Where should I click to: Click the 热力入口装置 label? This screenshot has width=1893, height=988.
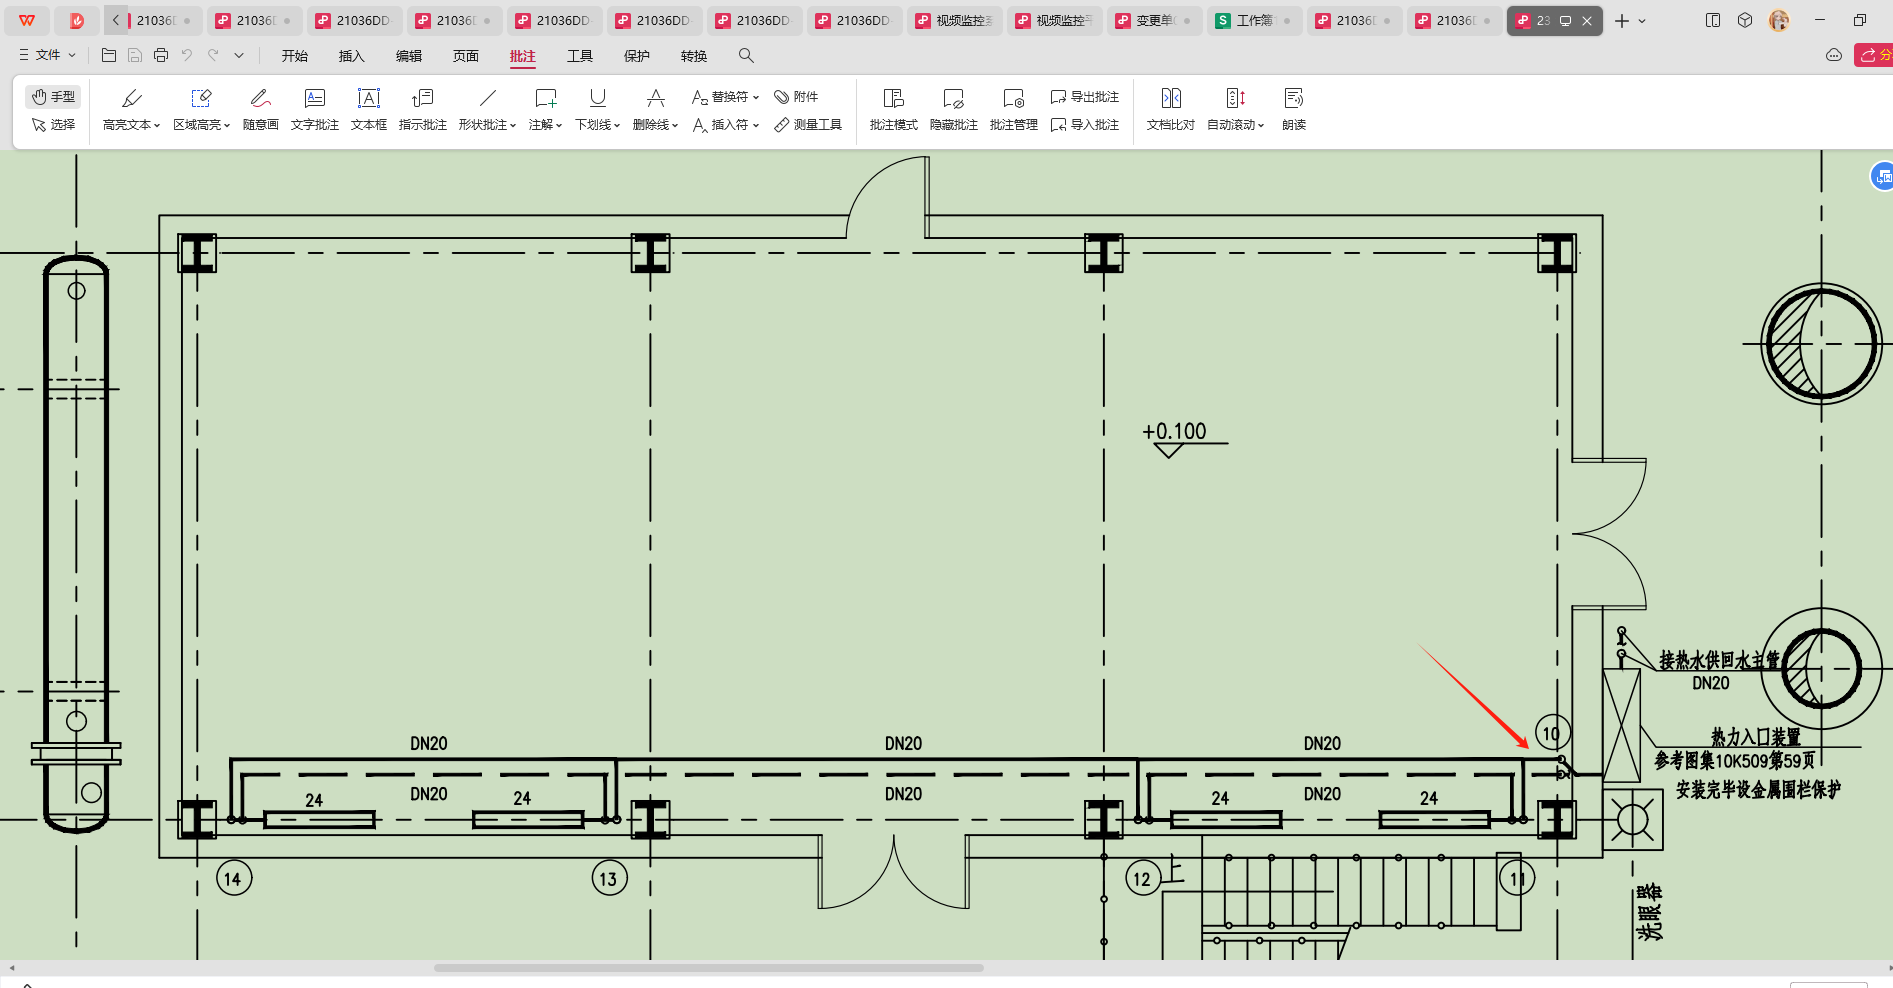1756,737
